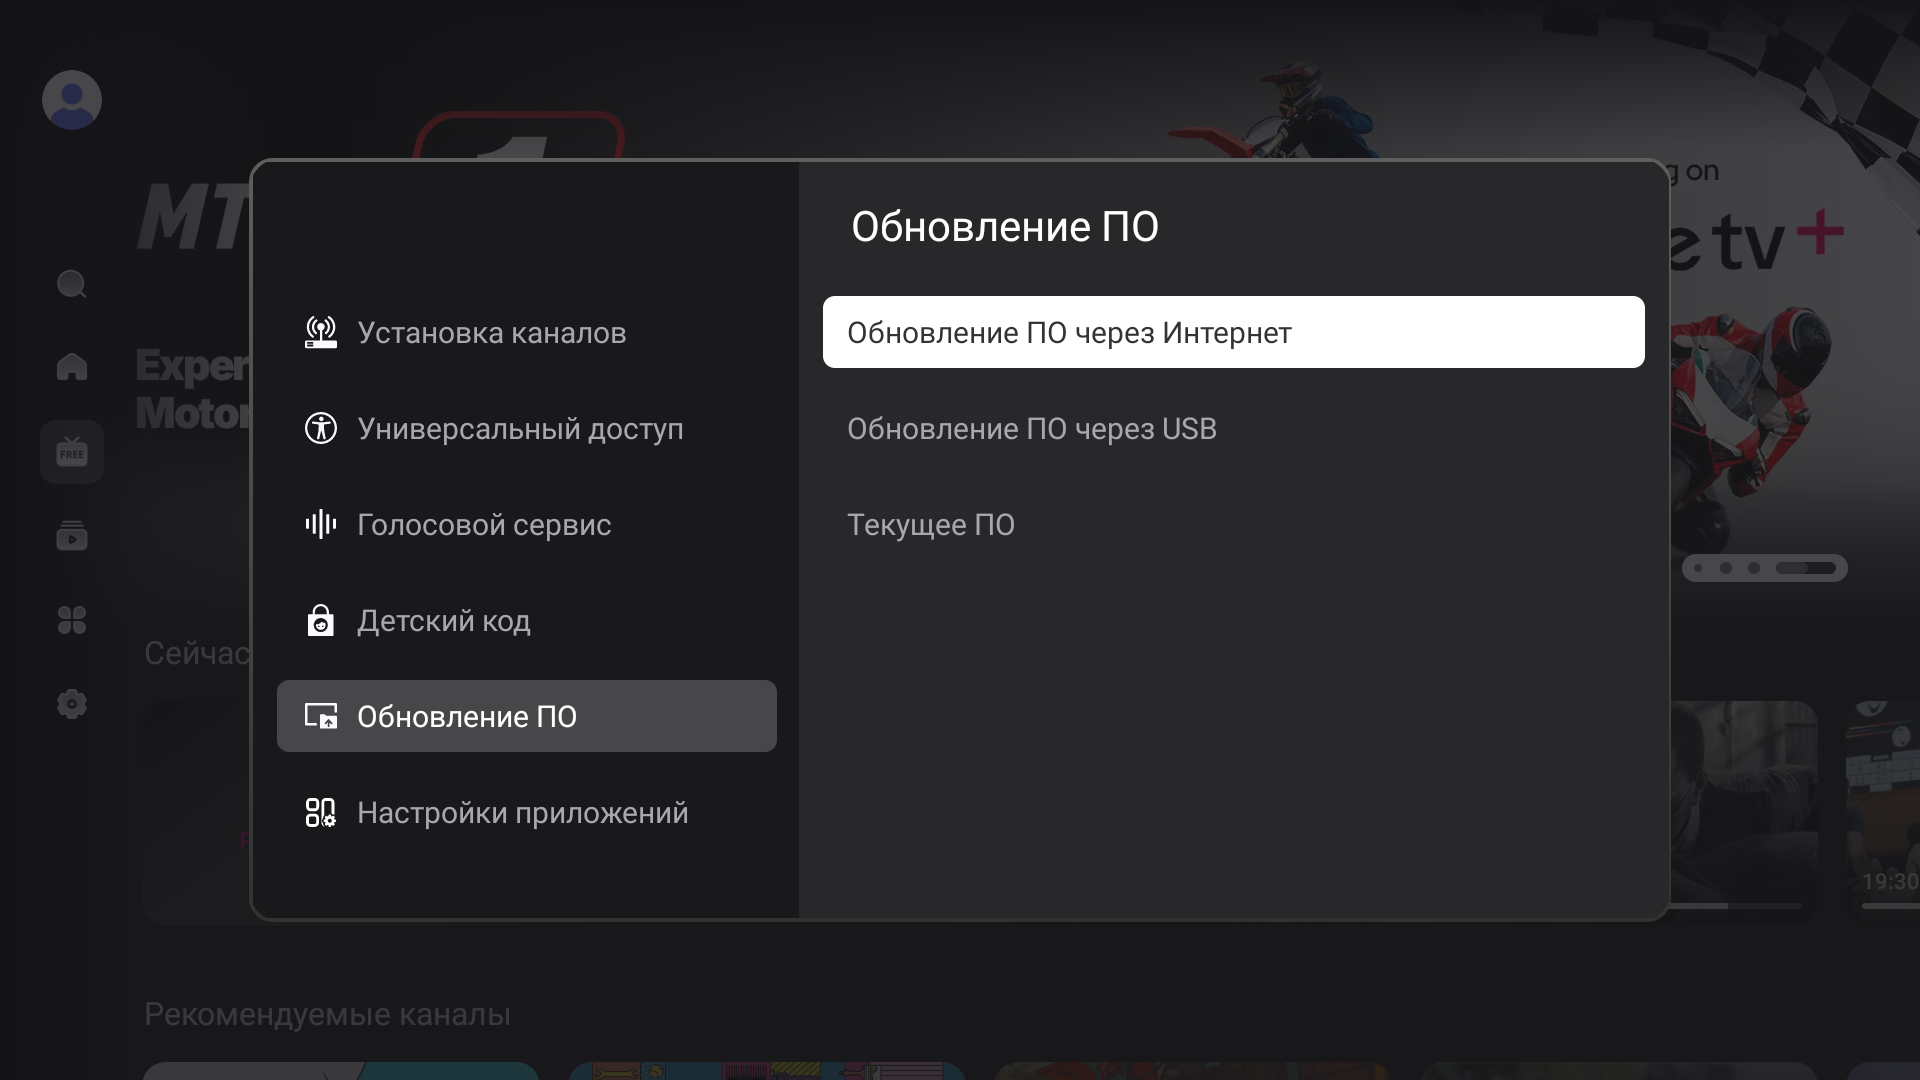Click the search magnifier icon in sidebar
This screenshot has width=1920, height=1080.
71,285
